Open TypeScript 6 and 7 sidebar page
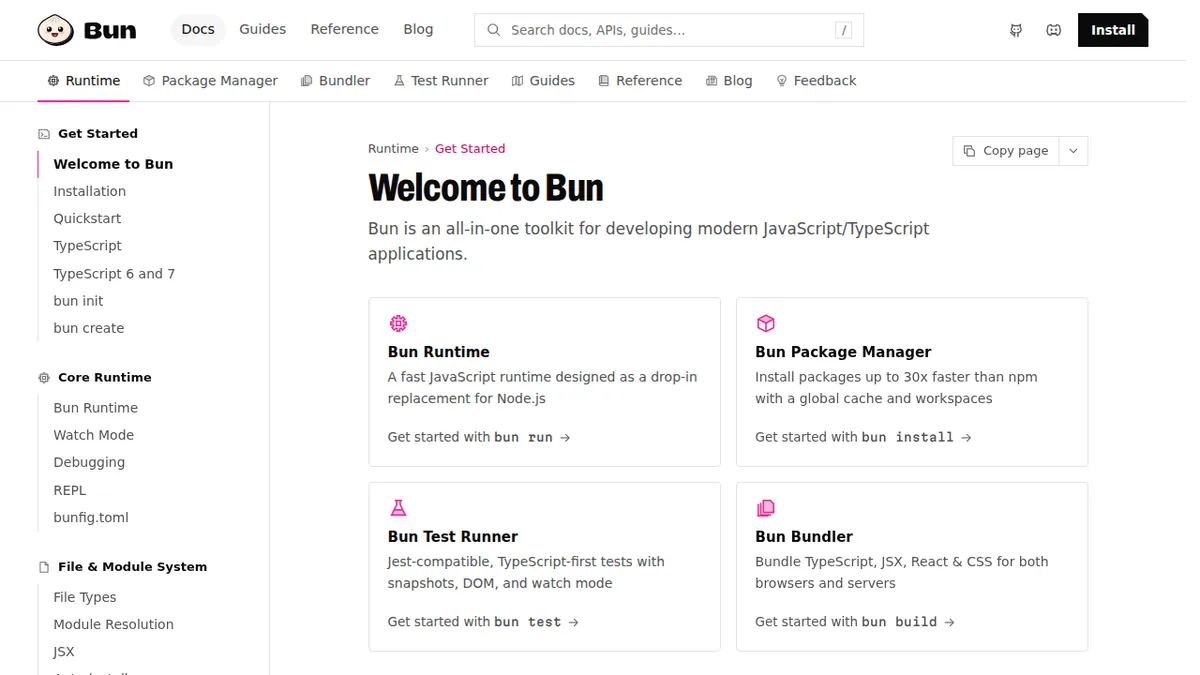Image resolution: width=1200 pixels, height=675 pixels. pos(114,274)
